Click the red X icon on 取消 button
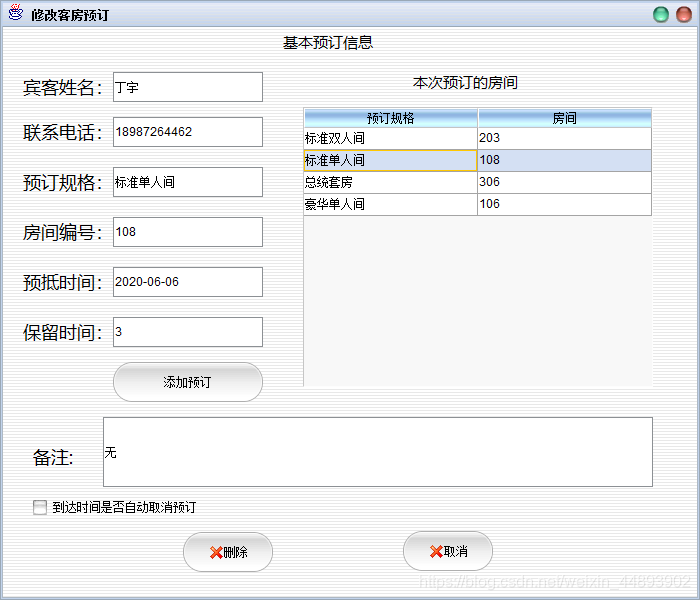 pyautogui.click(x=436, y=552)
